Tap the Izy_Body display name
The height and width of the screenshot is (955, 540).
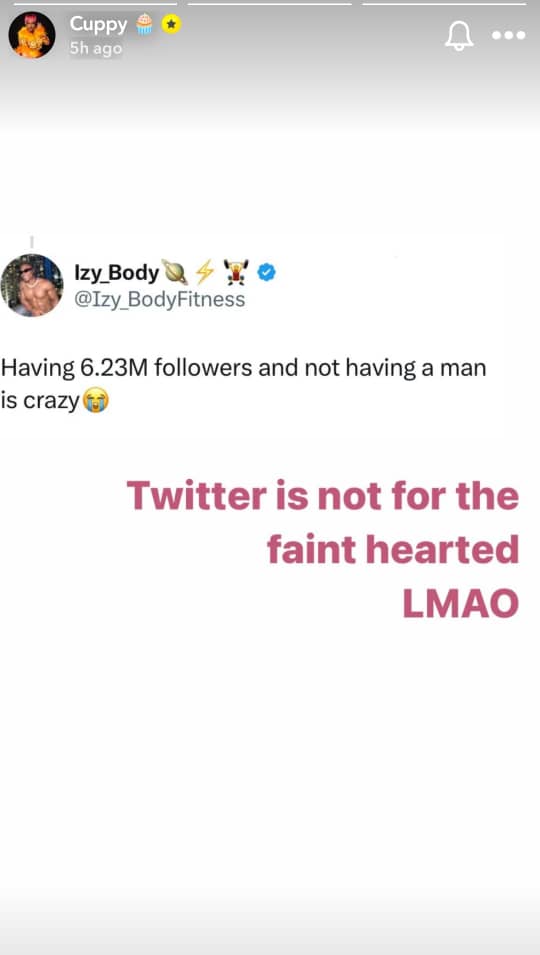116,273
